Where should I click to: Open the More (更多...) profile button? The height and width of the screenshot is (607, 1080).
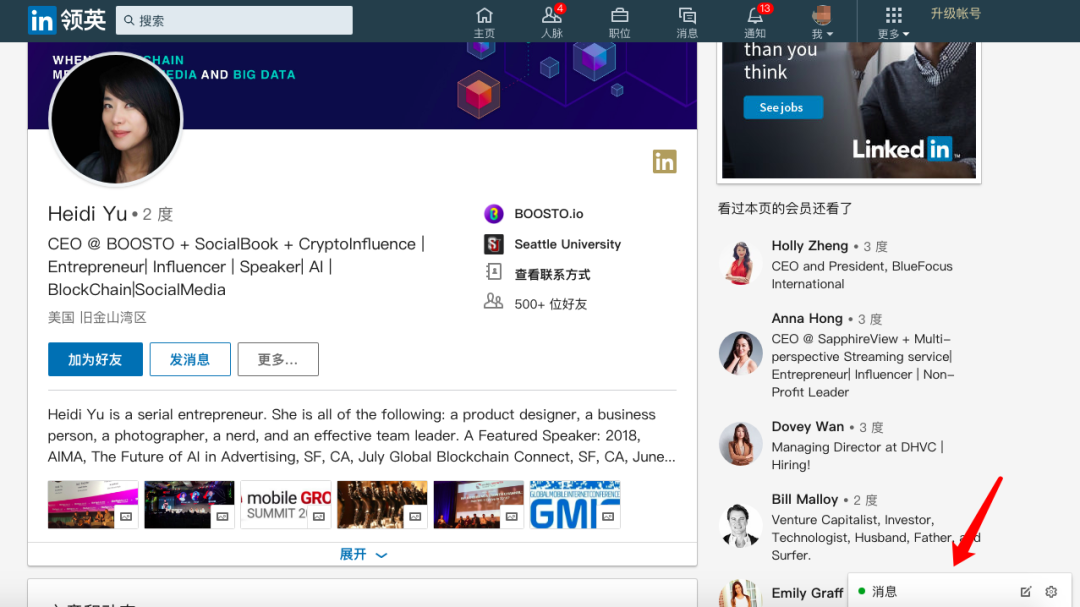[278, 359]
